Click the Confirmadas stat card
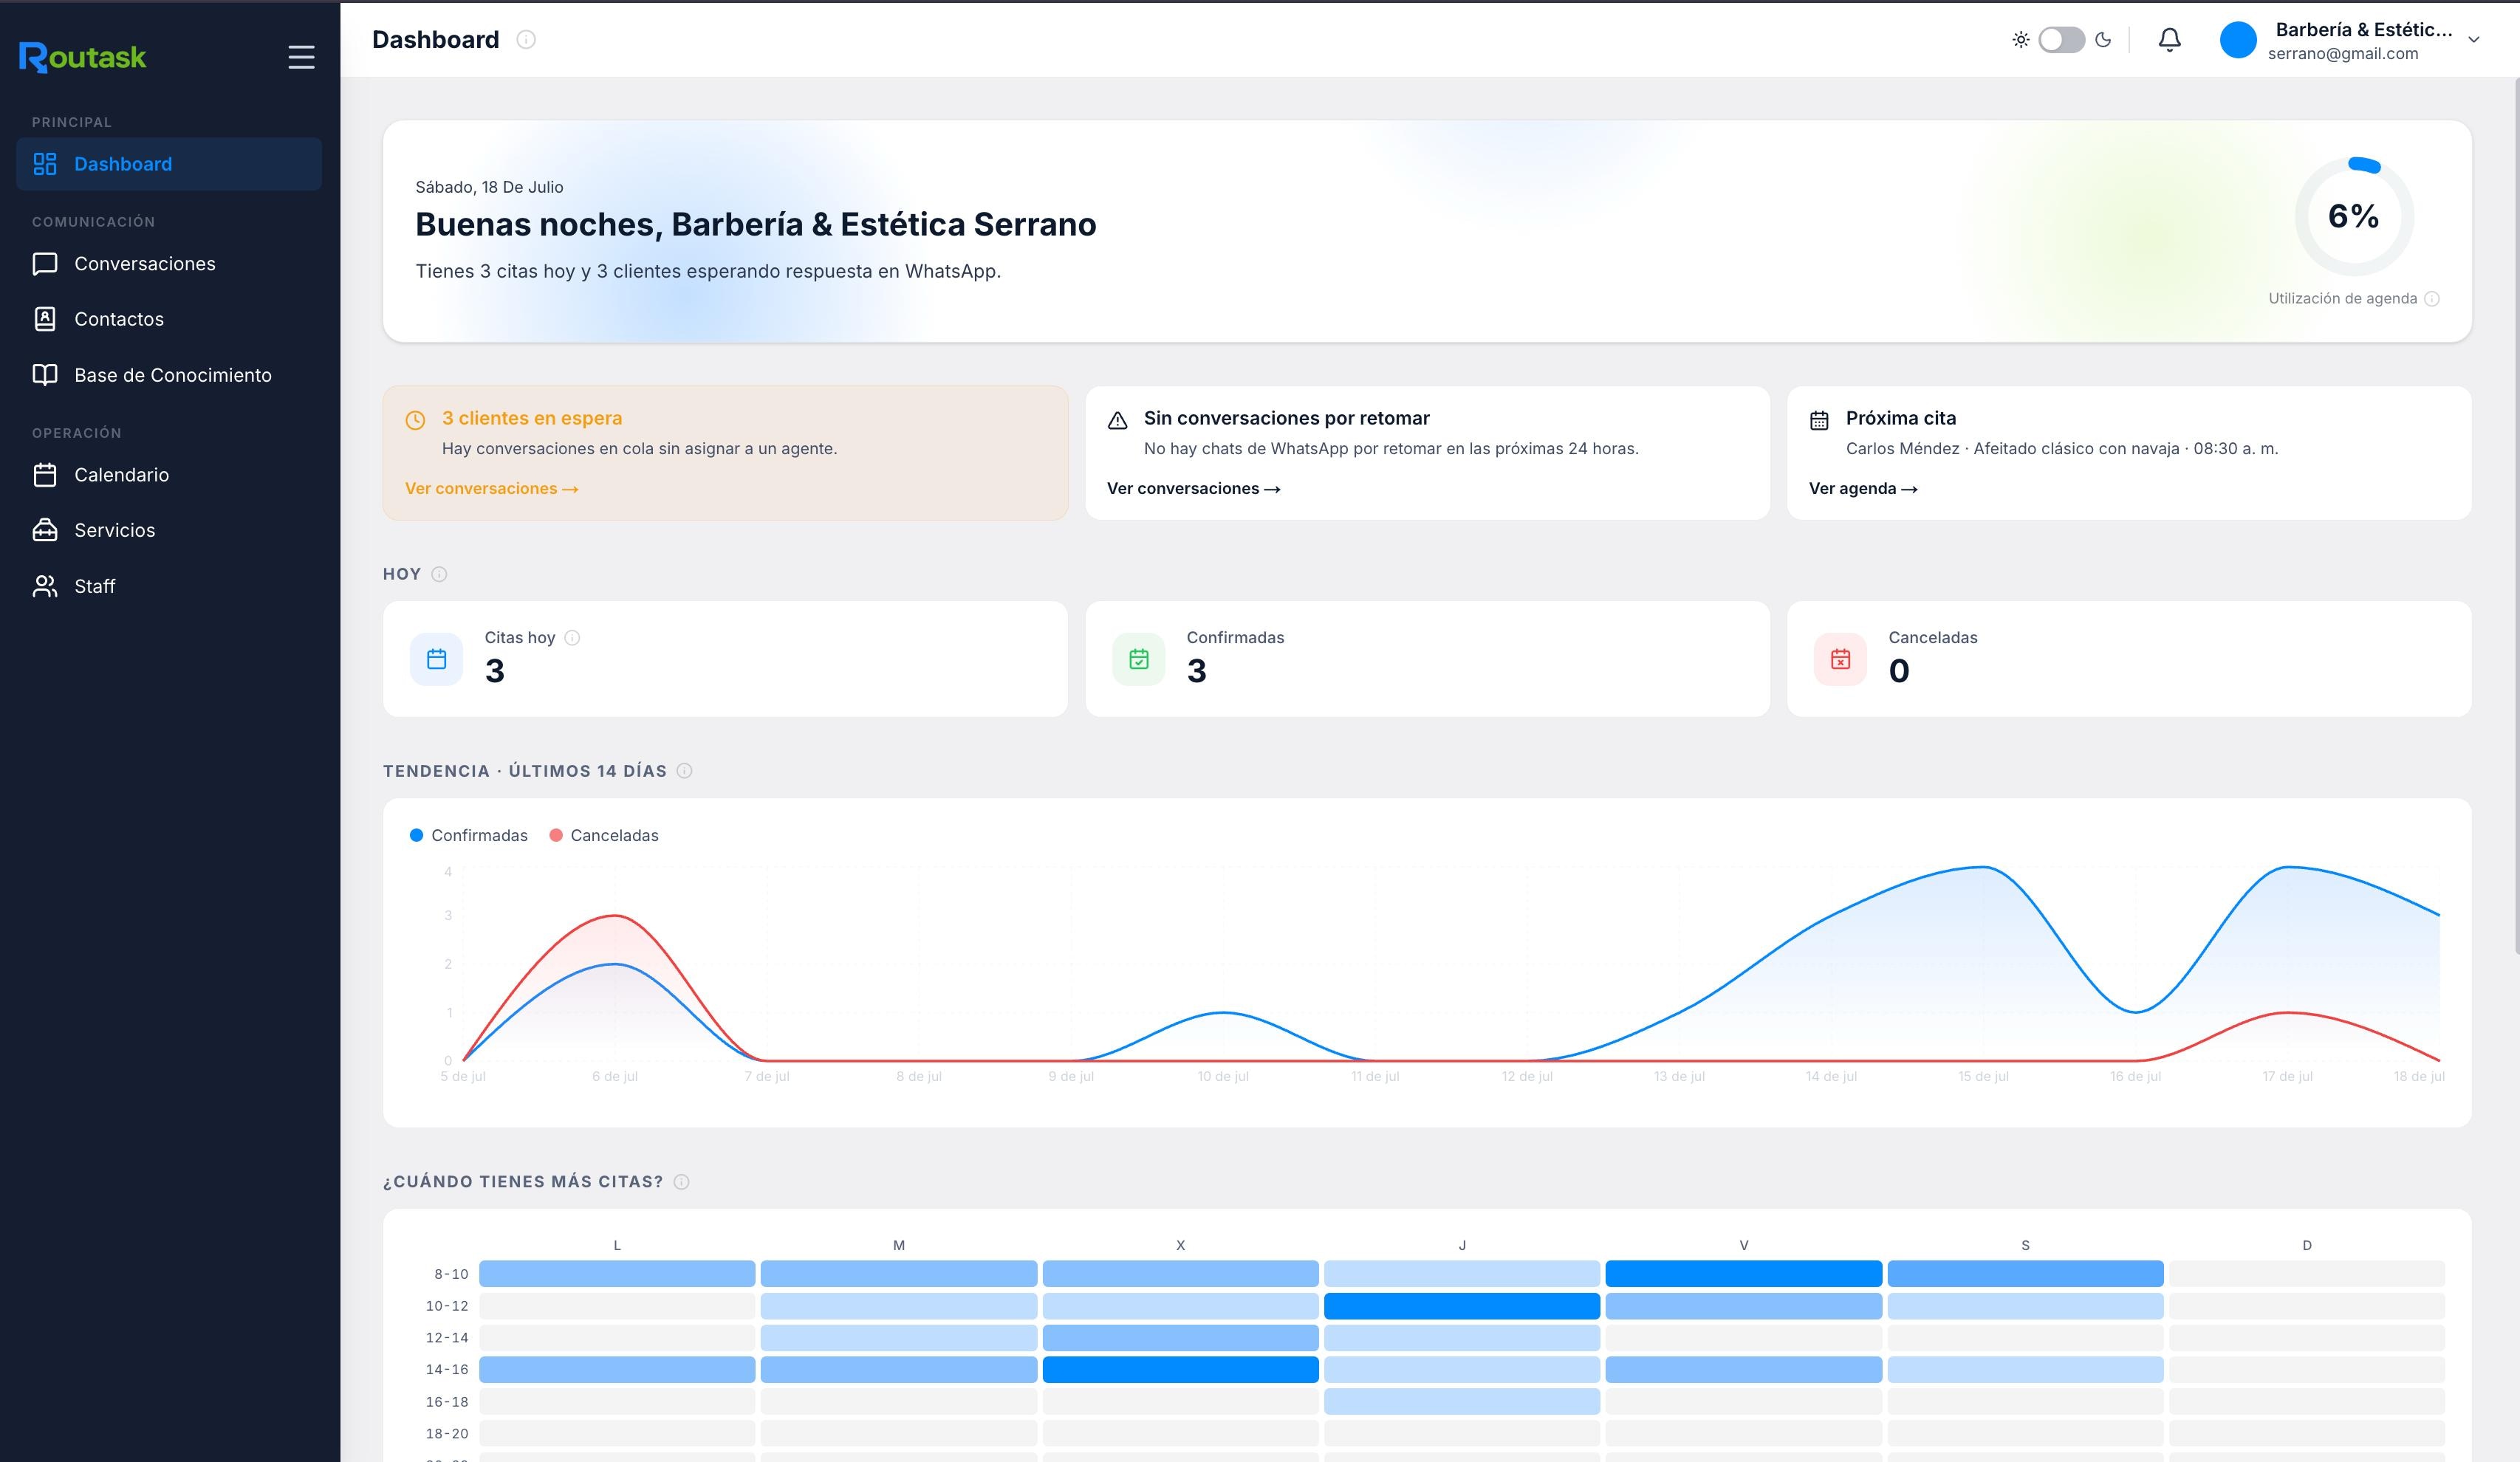Viewport: 2520px width, 1462px height. tap(1427, 659)
